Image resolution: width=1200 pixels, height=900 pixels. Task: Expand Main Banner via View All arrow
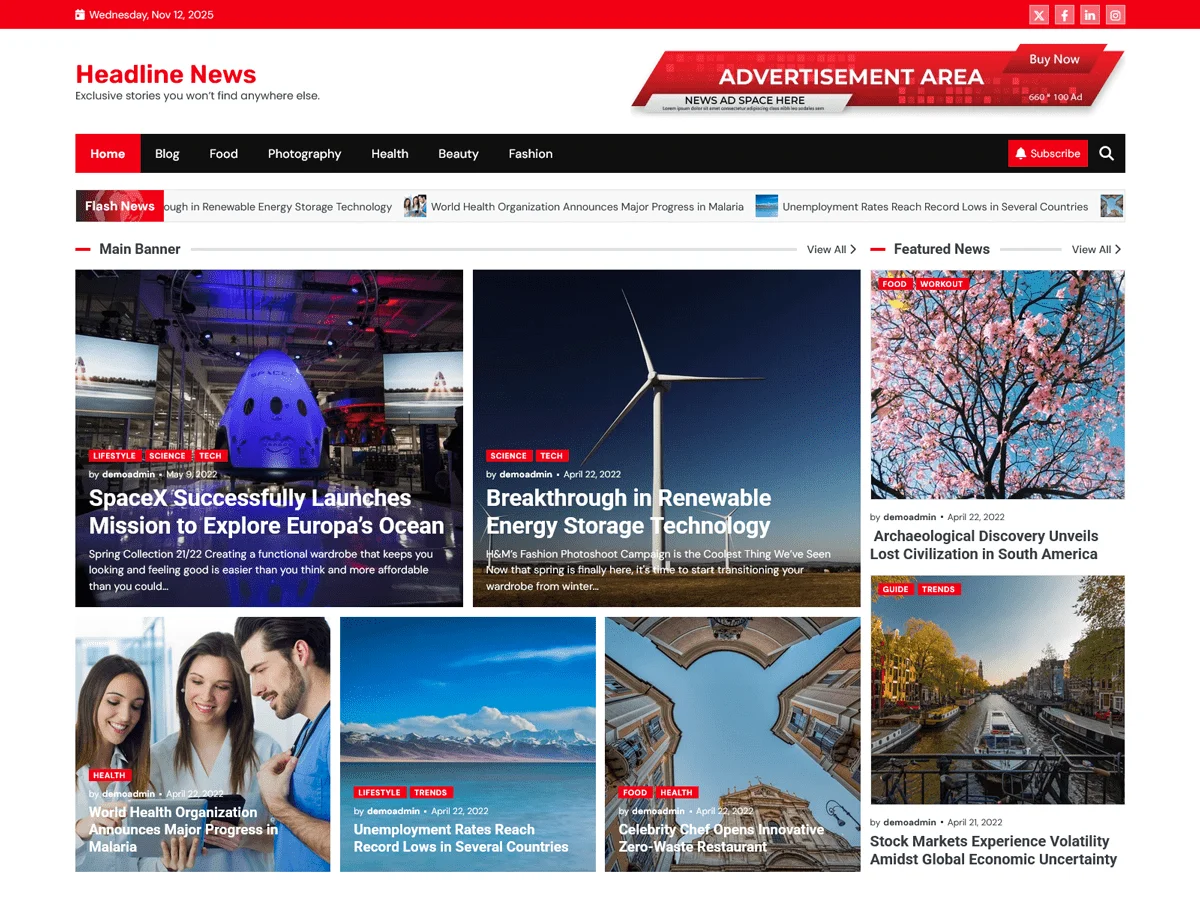[x=853, y=249]
